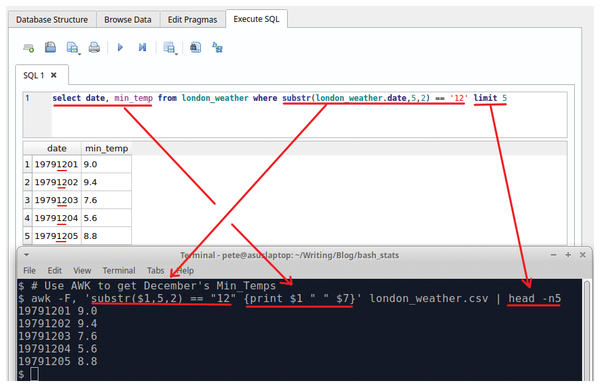Click the save SQL file icon

point(71,47)
